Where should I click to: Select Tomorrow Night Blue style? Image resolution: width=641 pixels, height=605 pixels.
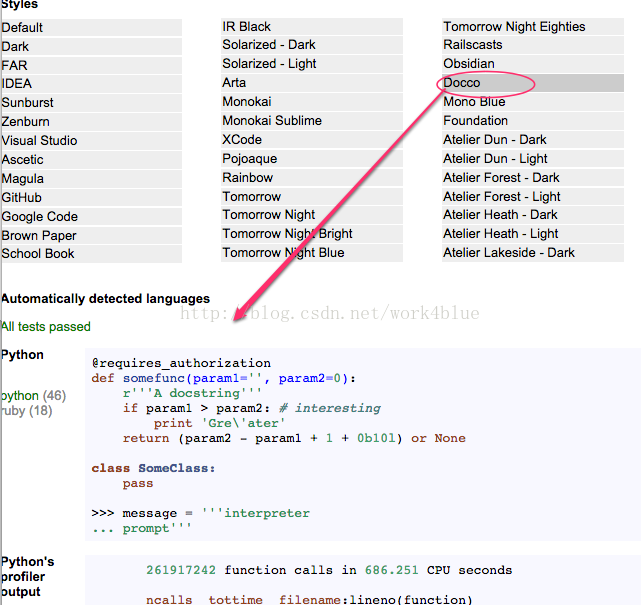pyautogui.click(x=312, y=253)
